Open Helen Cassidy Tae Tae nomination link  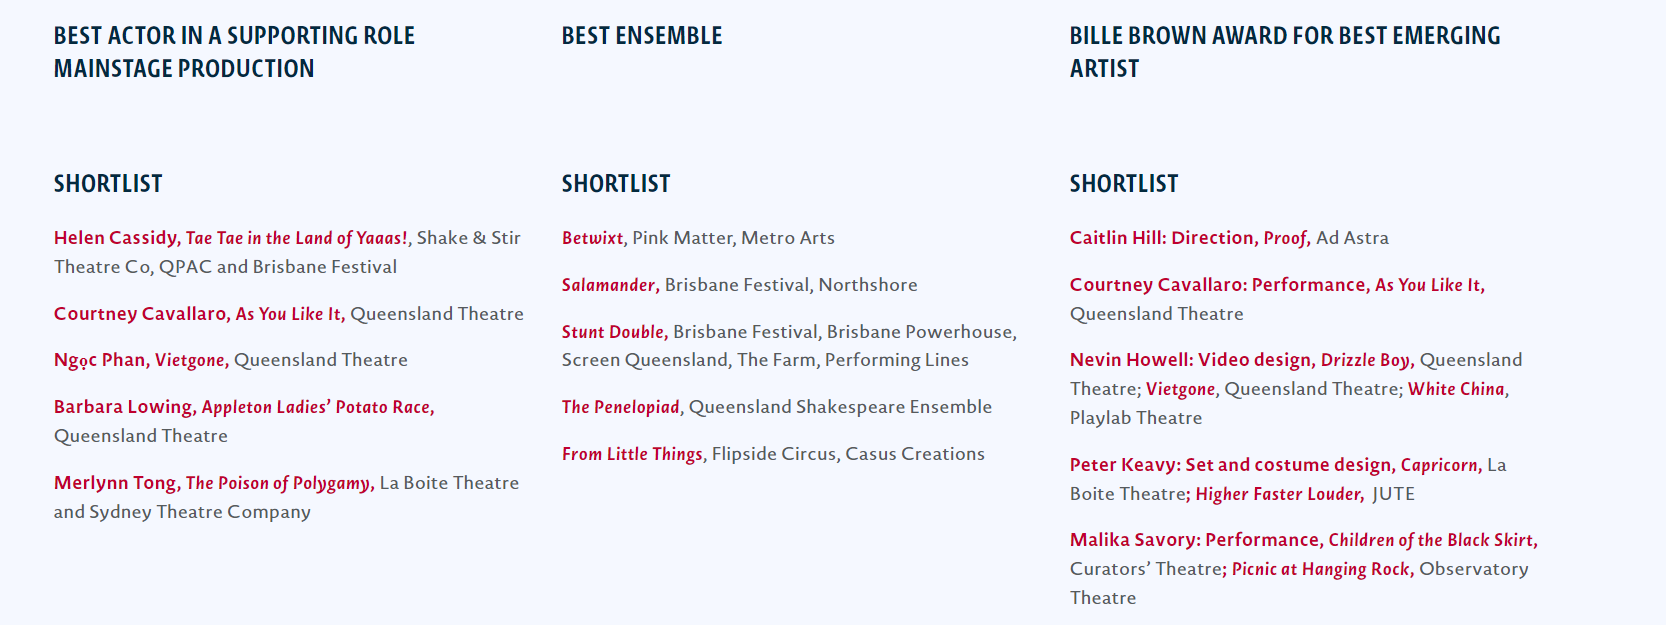[231, 238]
